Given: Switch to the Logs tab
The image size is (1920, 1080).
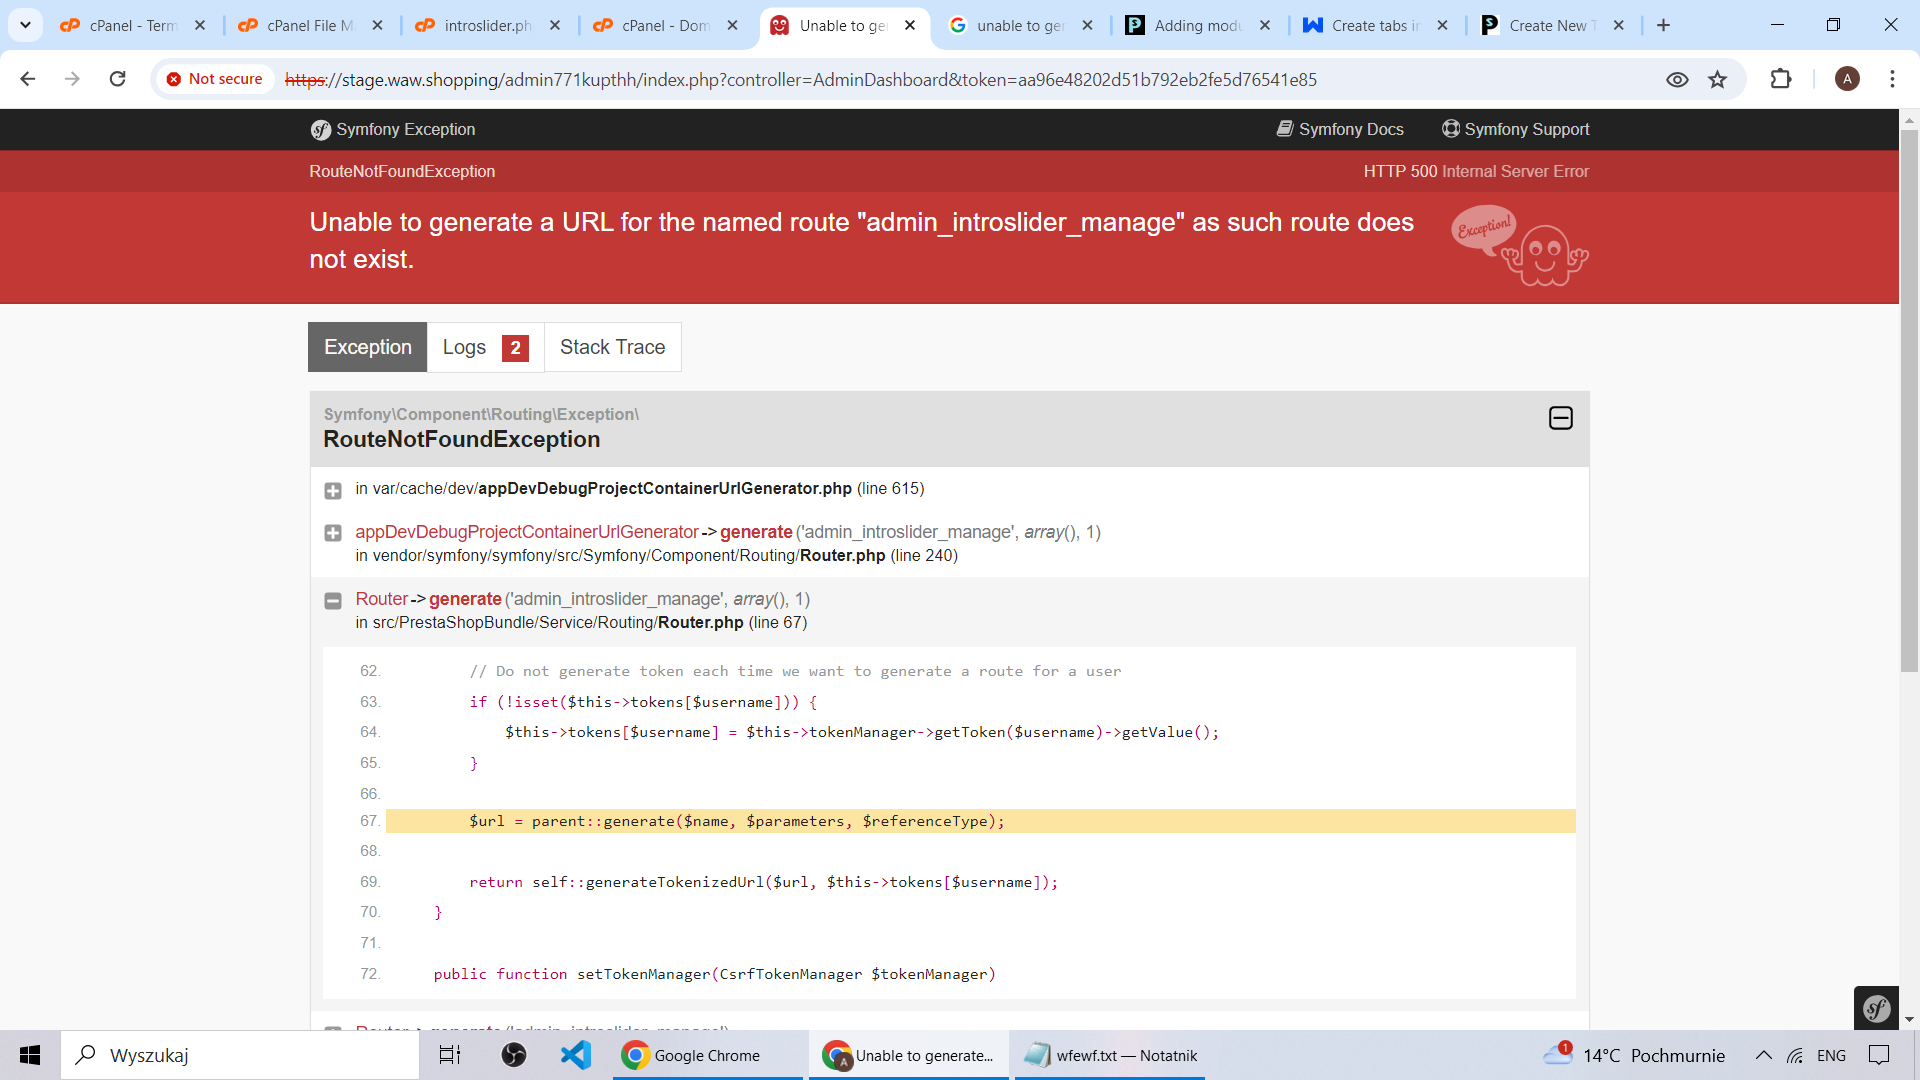Looking at the screenshot, I should [485, 347].
